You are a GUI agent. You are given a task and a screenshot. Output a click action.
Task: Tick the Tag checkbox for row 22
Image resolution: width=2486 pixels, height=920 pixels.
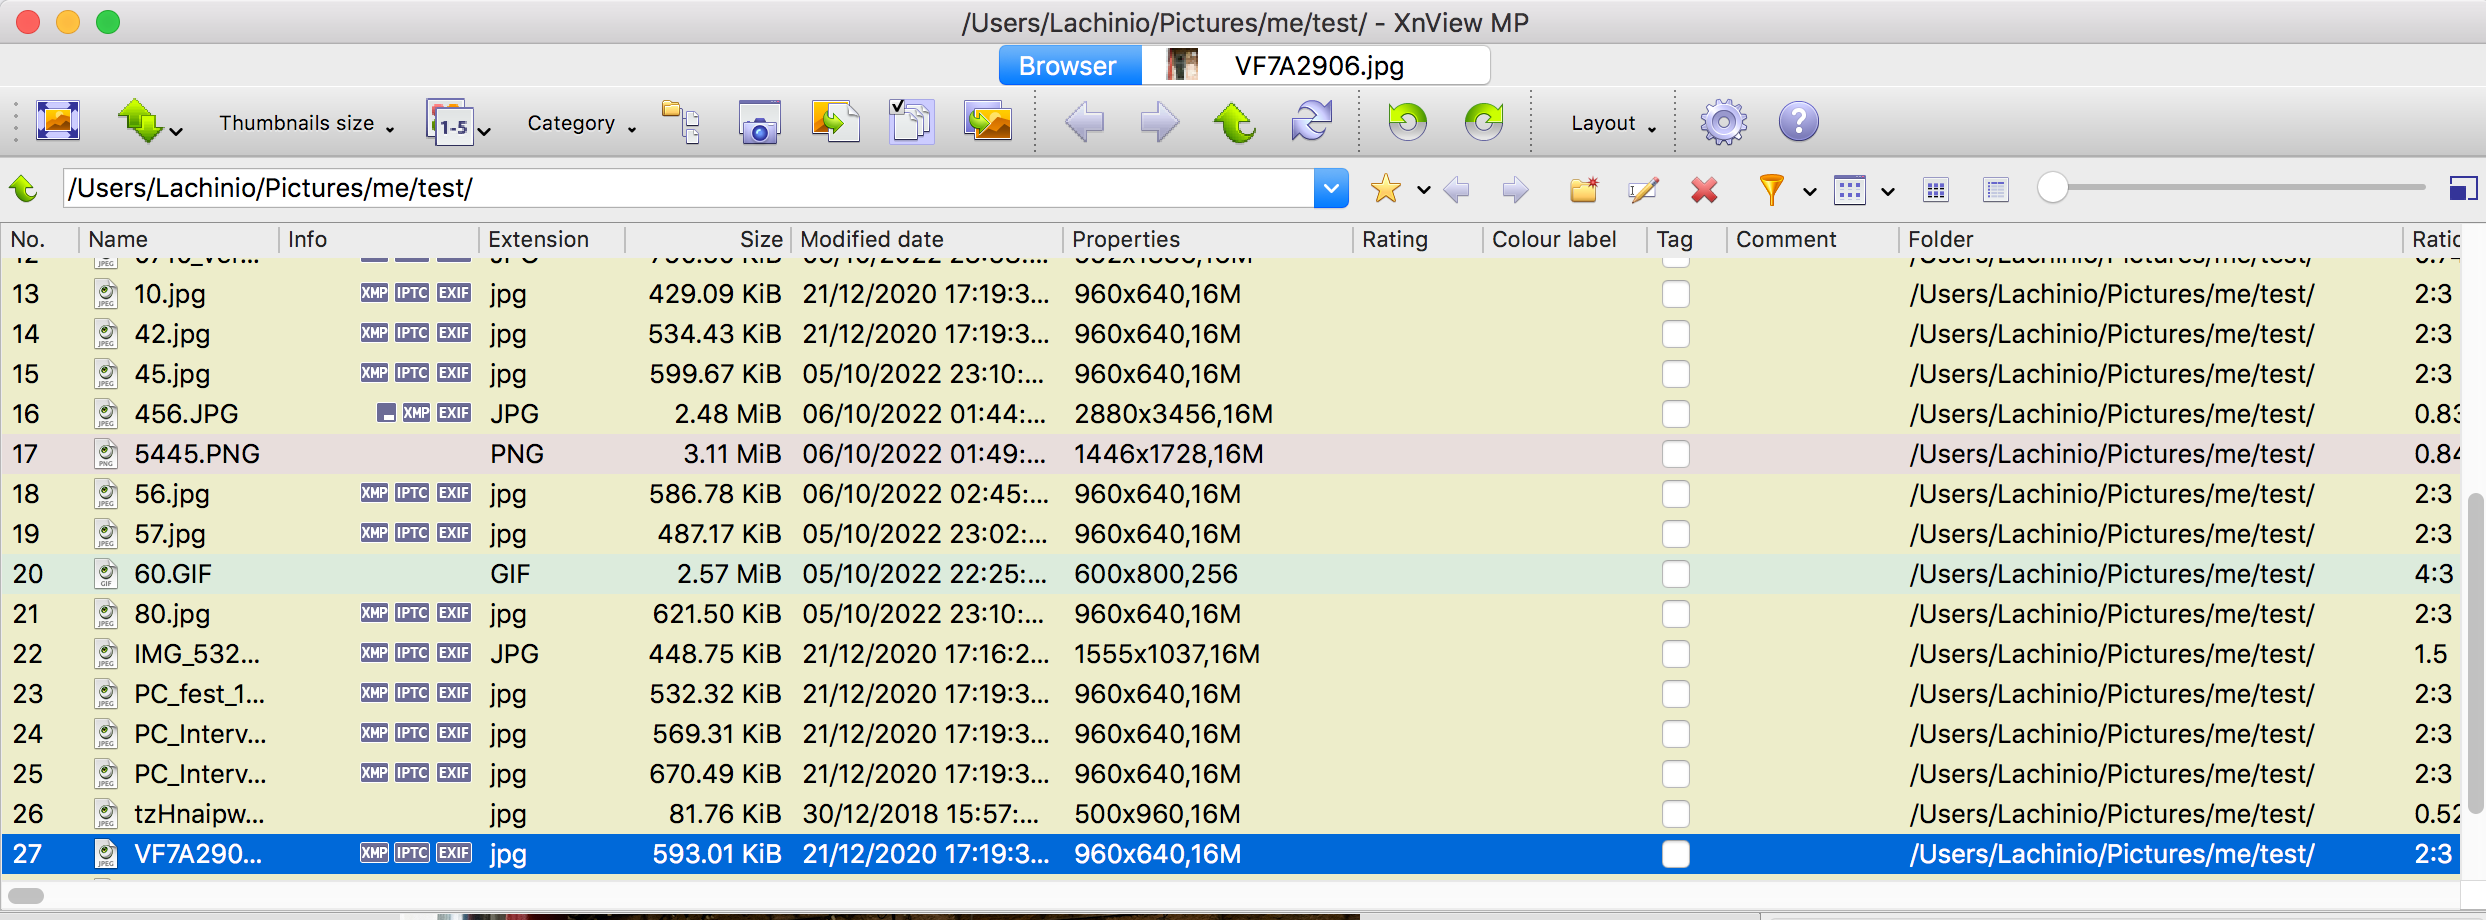[x=1676, y=654]
